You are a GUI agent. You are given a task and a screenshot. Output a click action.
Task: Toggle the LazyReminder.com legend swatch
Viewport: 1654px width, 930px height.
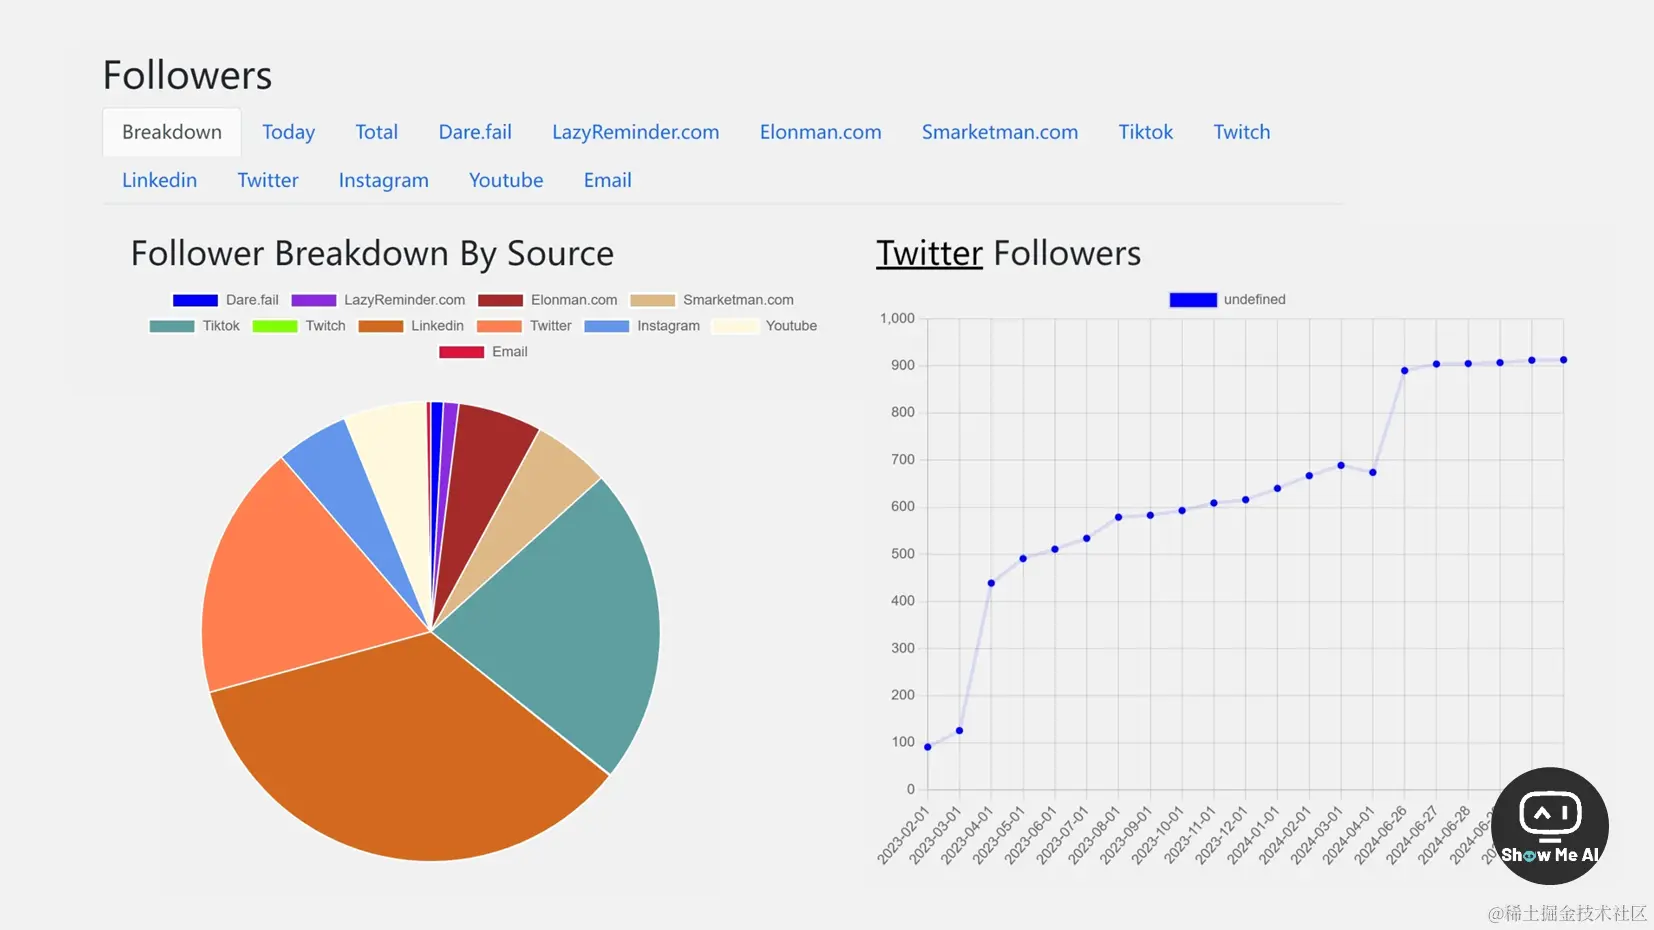313,300
